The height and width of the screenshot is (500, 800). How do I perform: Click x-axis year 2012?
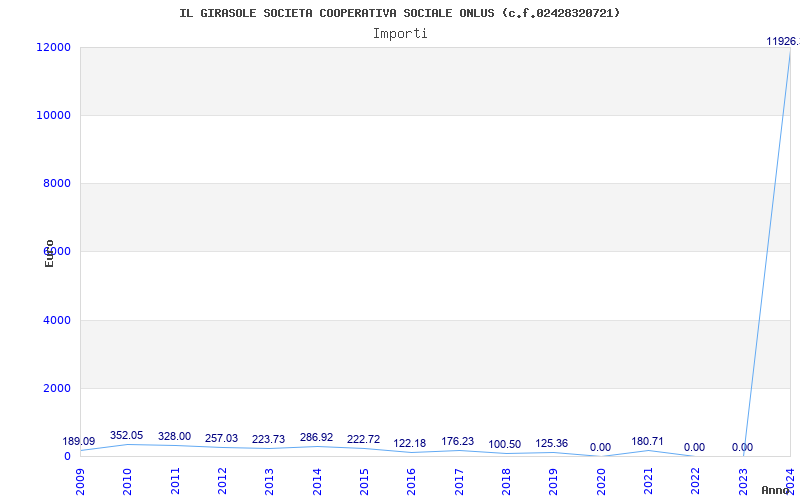(x=222, y=482)
